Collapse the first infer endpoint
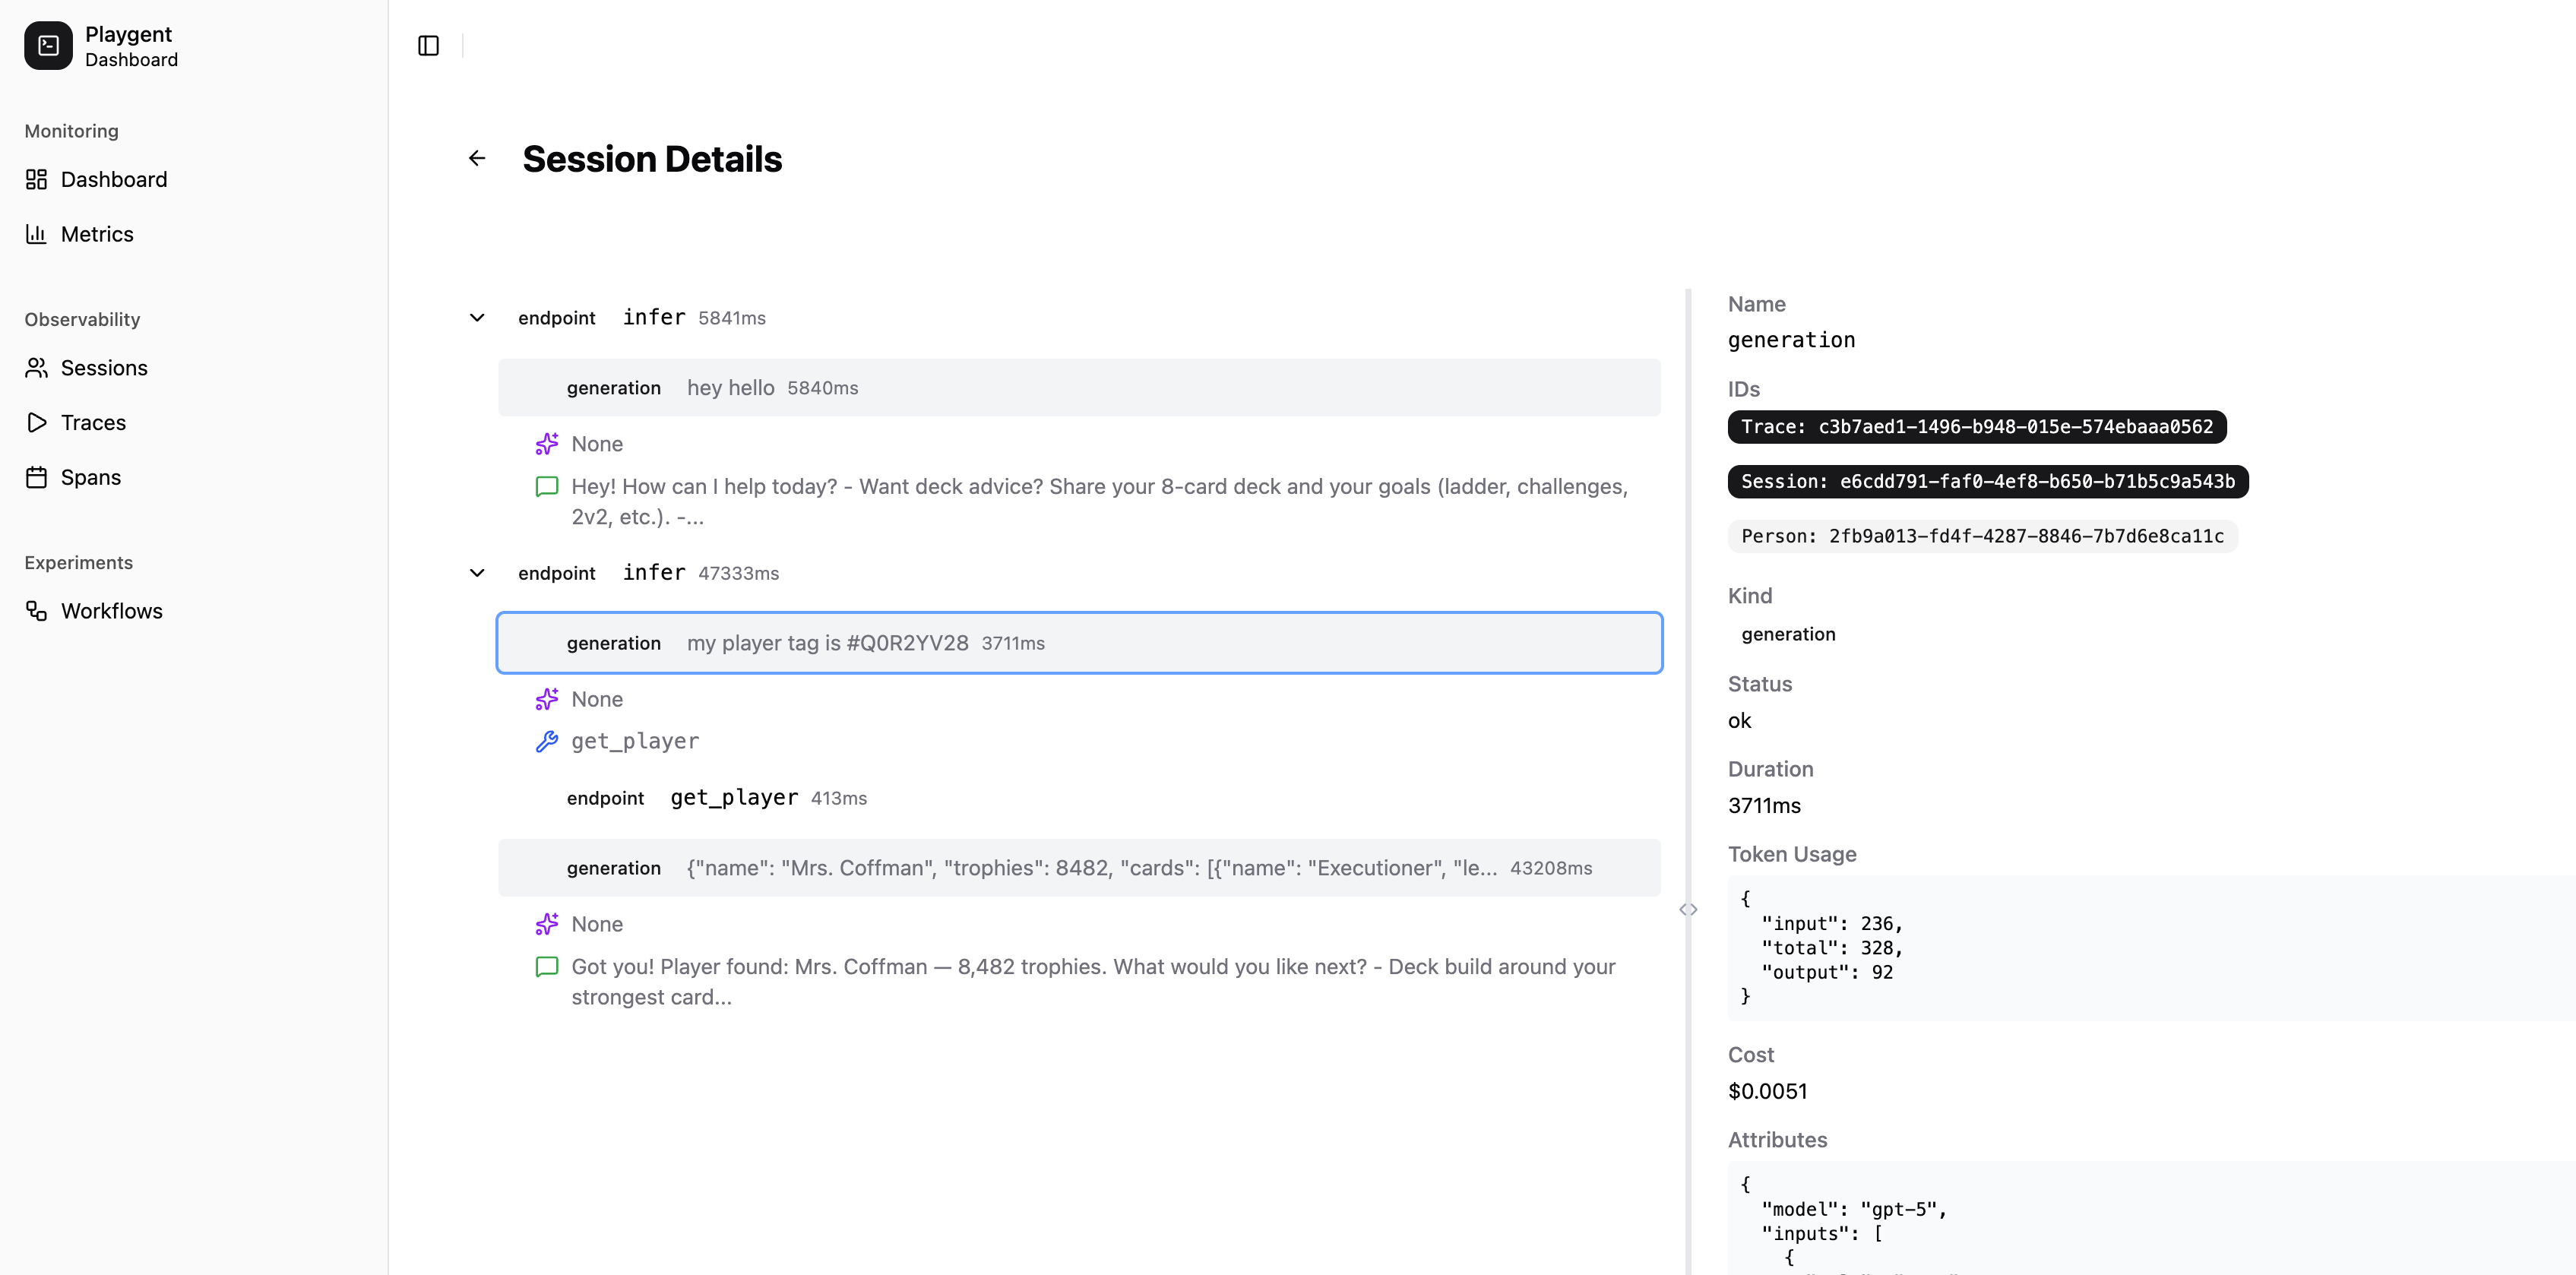The image size is (2576, 1275). pyautogui.click(x=477, y=318)
